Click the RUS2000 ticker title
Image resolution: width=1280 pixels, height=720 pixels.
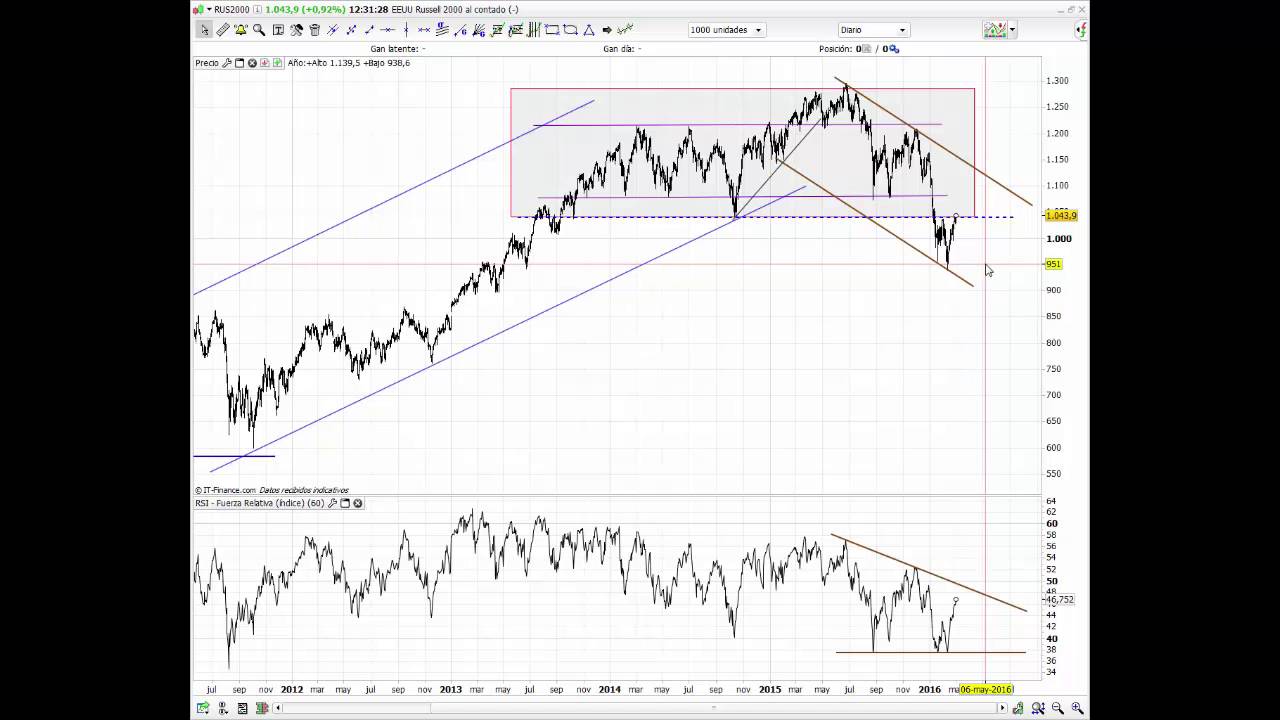(232, 10)
